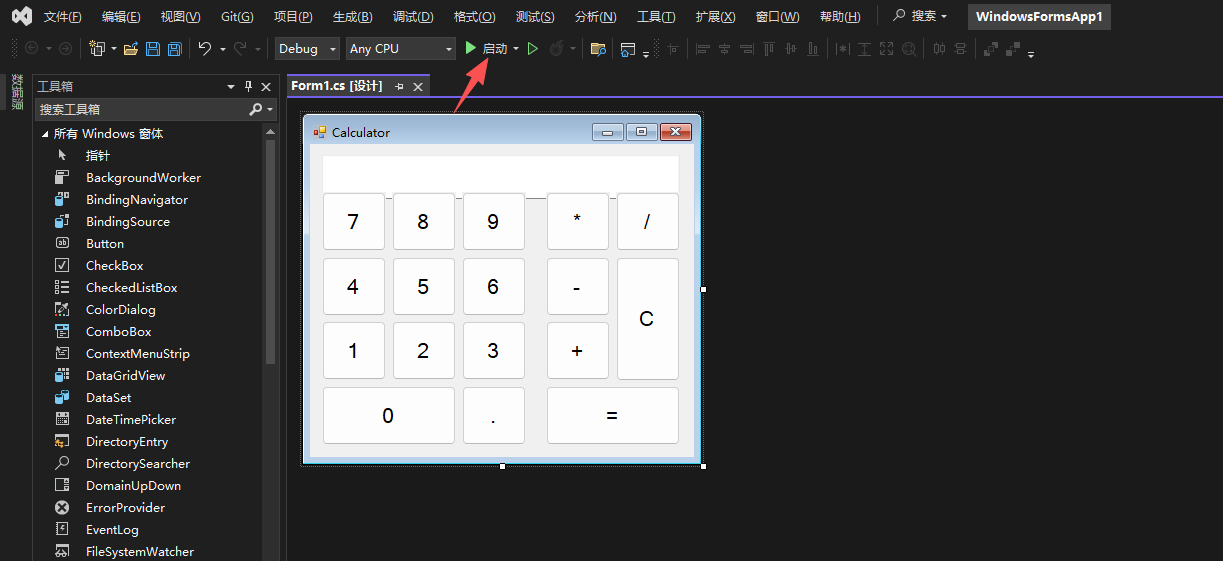
Task: Click the Align Bottoms layout icon
Action: [813, 48]
